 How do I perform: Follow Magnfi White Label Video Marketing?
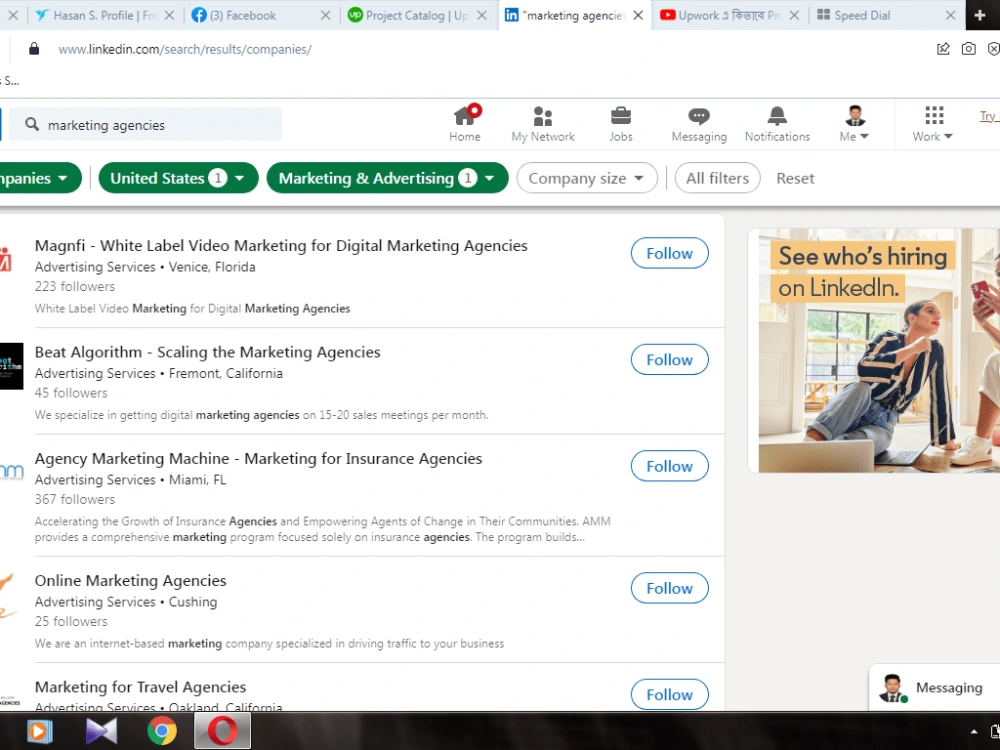[670, 253]
